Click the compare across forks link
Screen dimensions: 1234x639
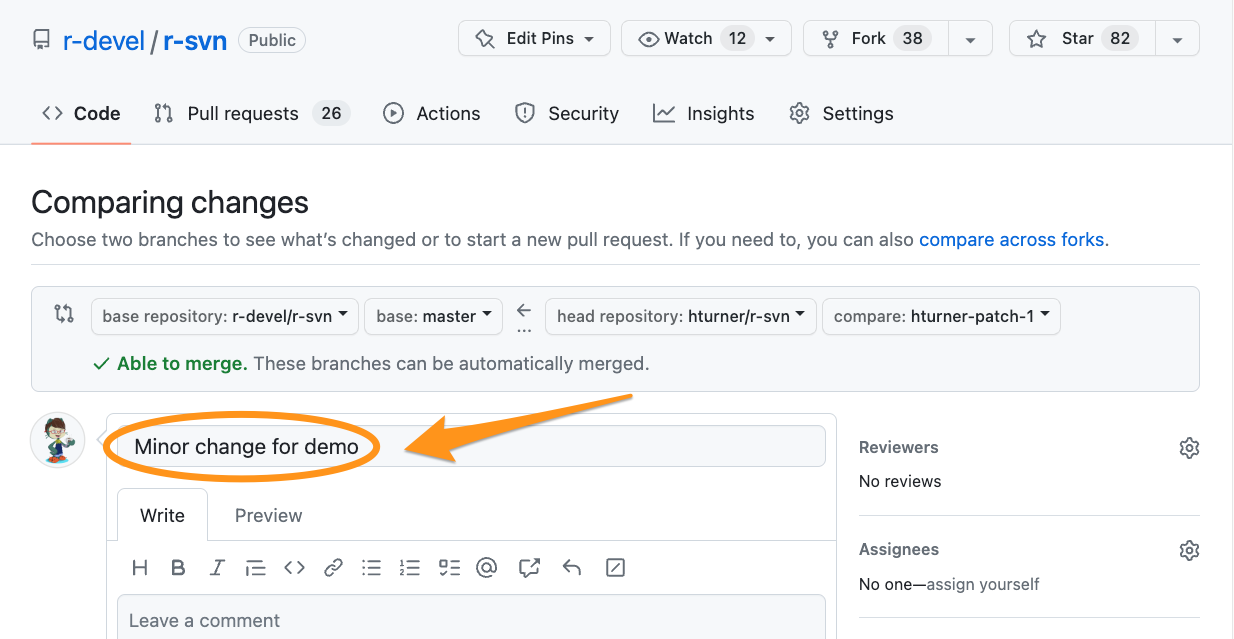click(1011, 240)
